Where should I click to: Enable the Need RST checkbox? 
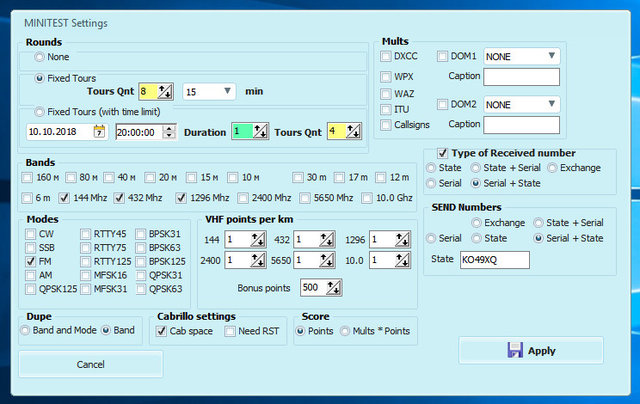pos(230,331)
